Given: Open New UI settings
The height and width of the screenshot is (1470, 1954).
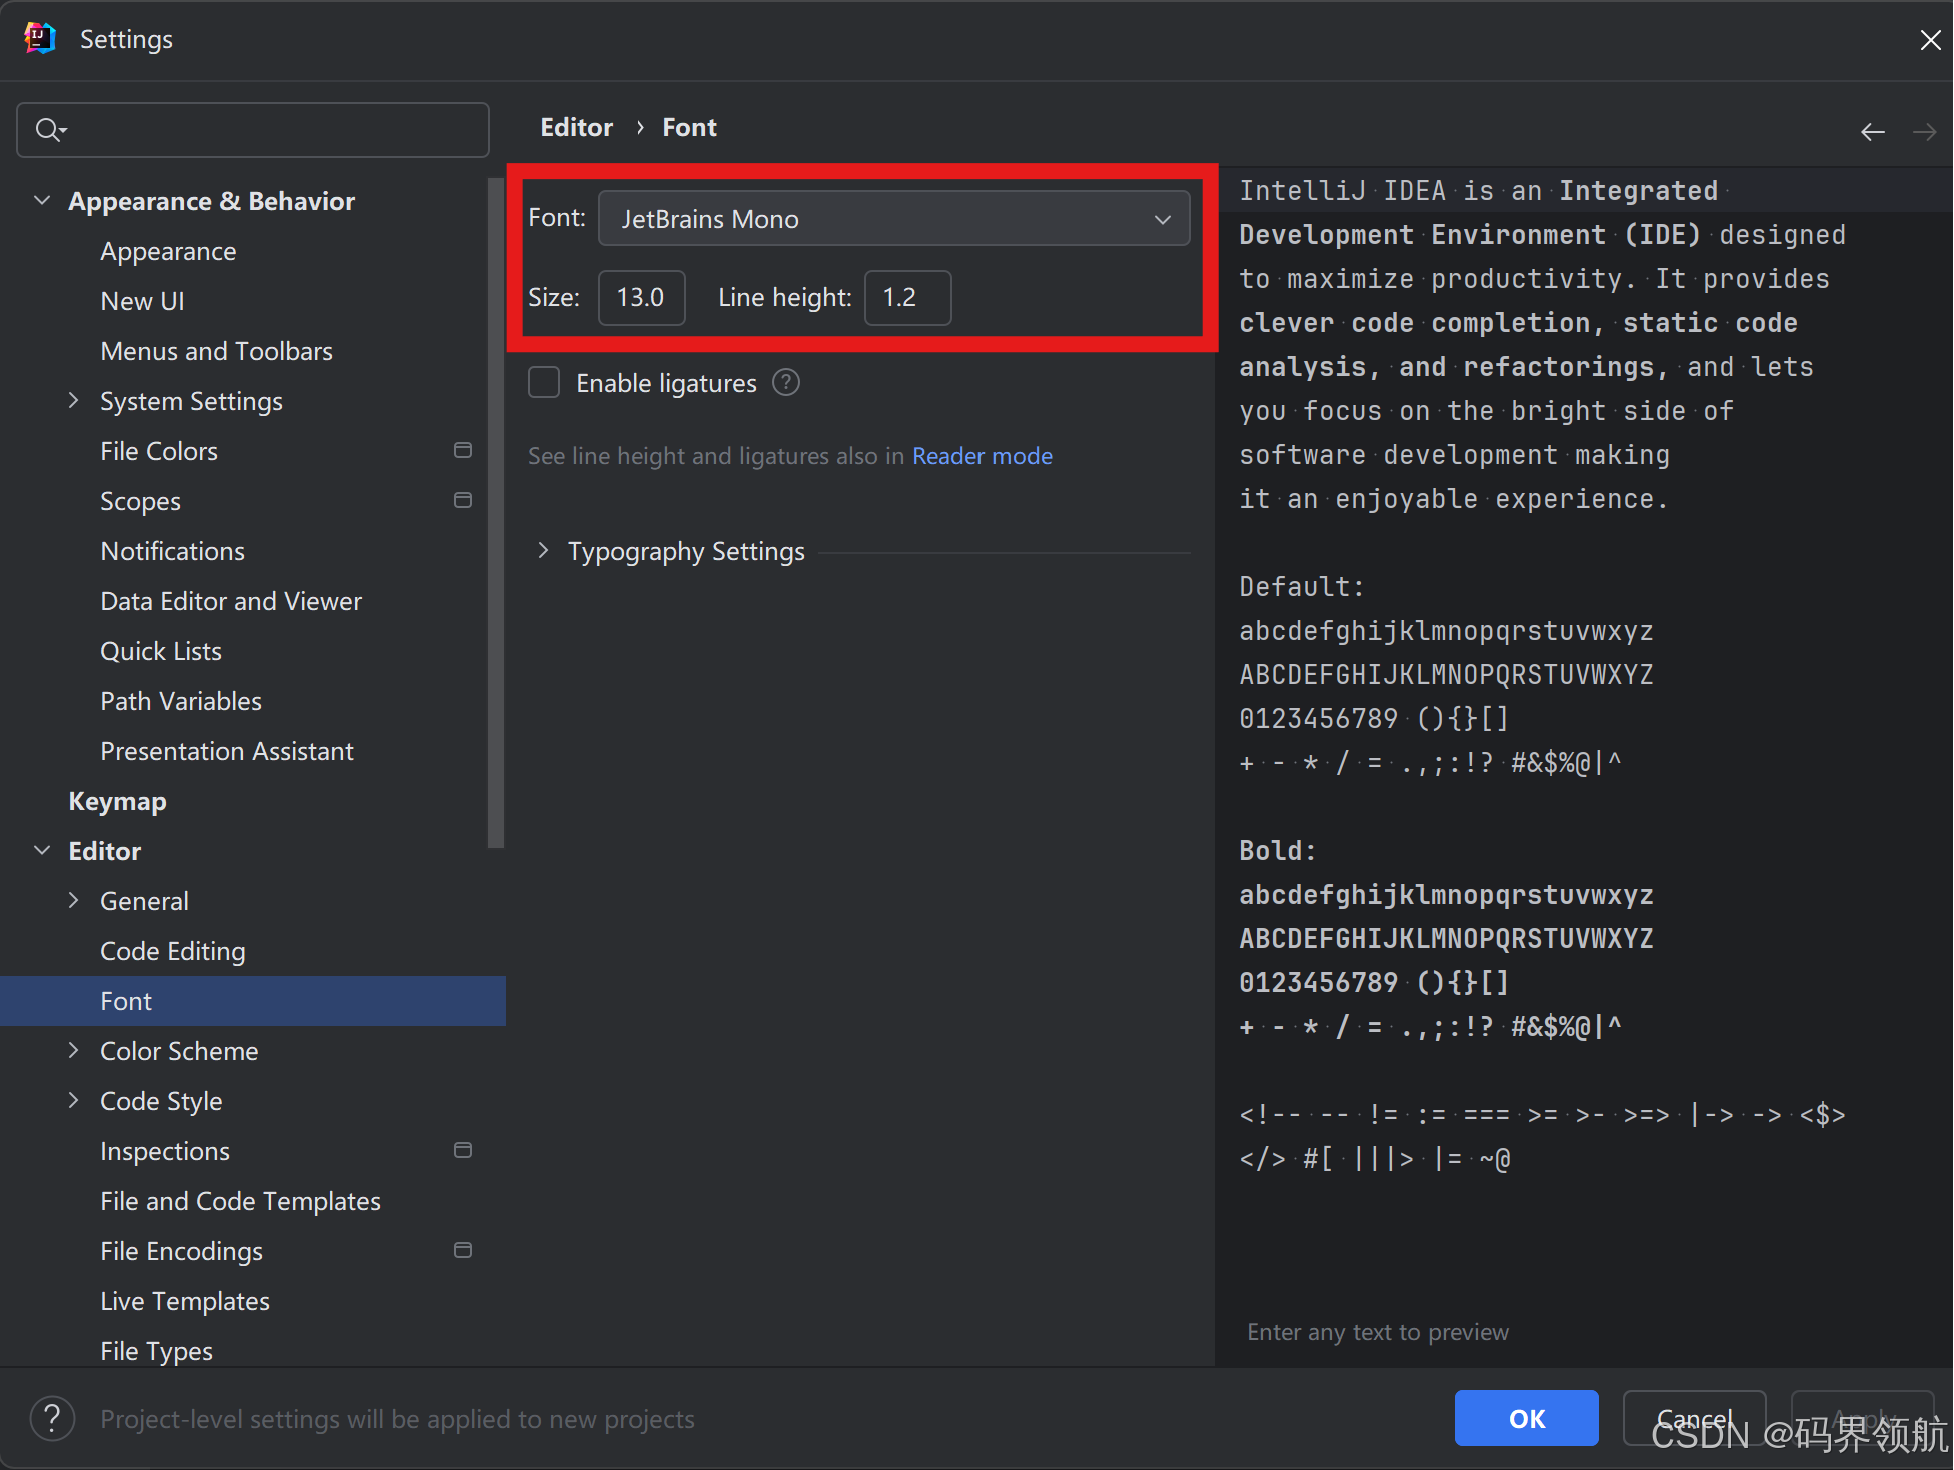Looking at the screenshot, I should [x=142, y=301].
